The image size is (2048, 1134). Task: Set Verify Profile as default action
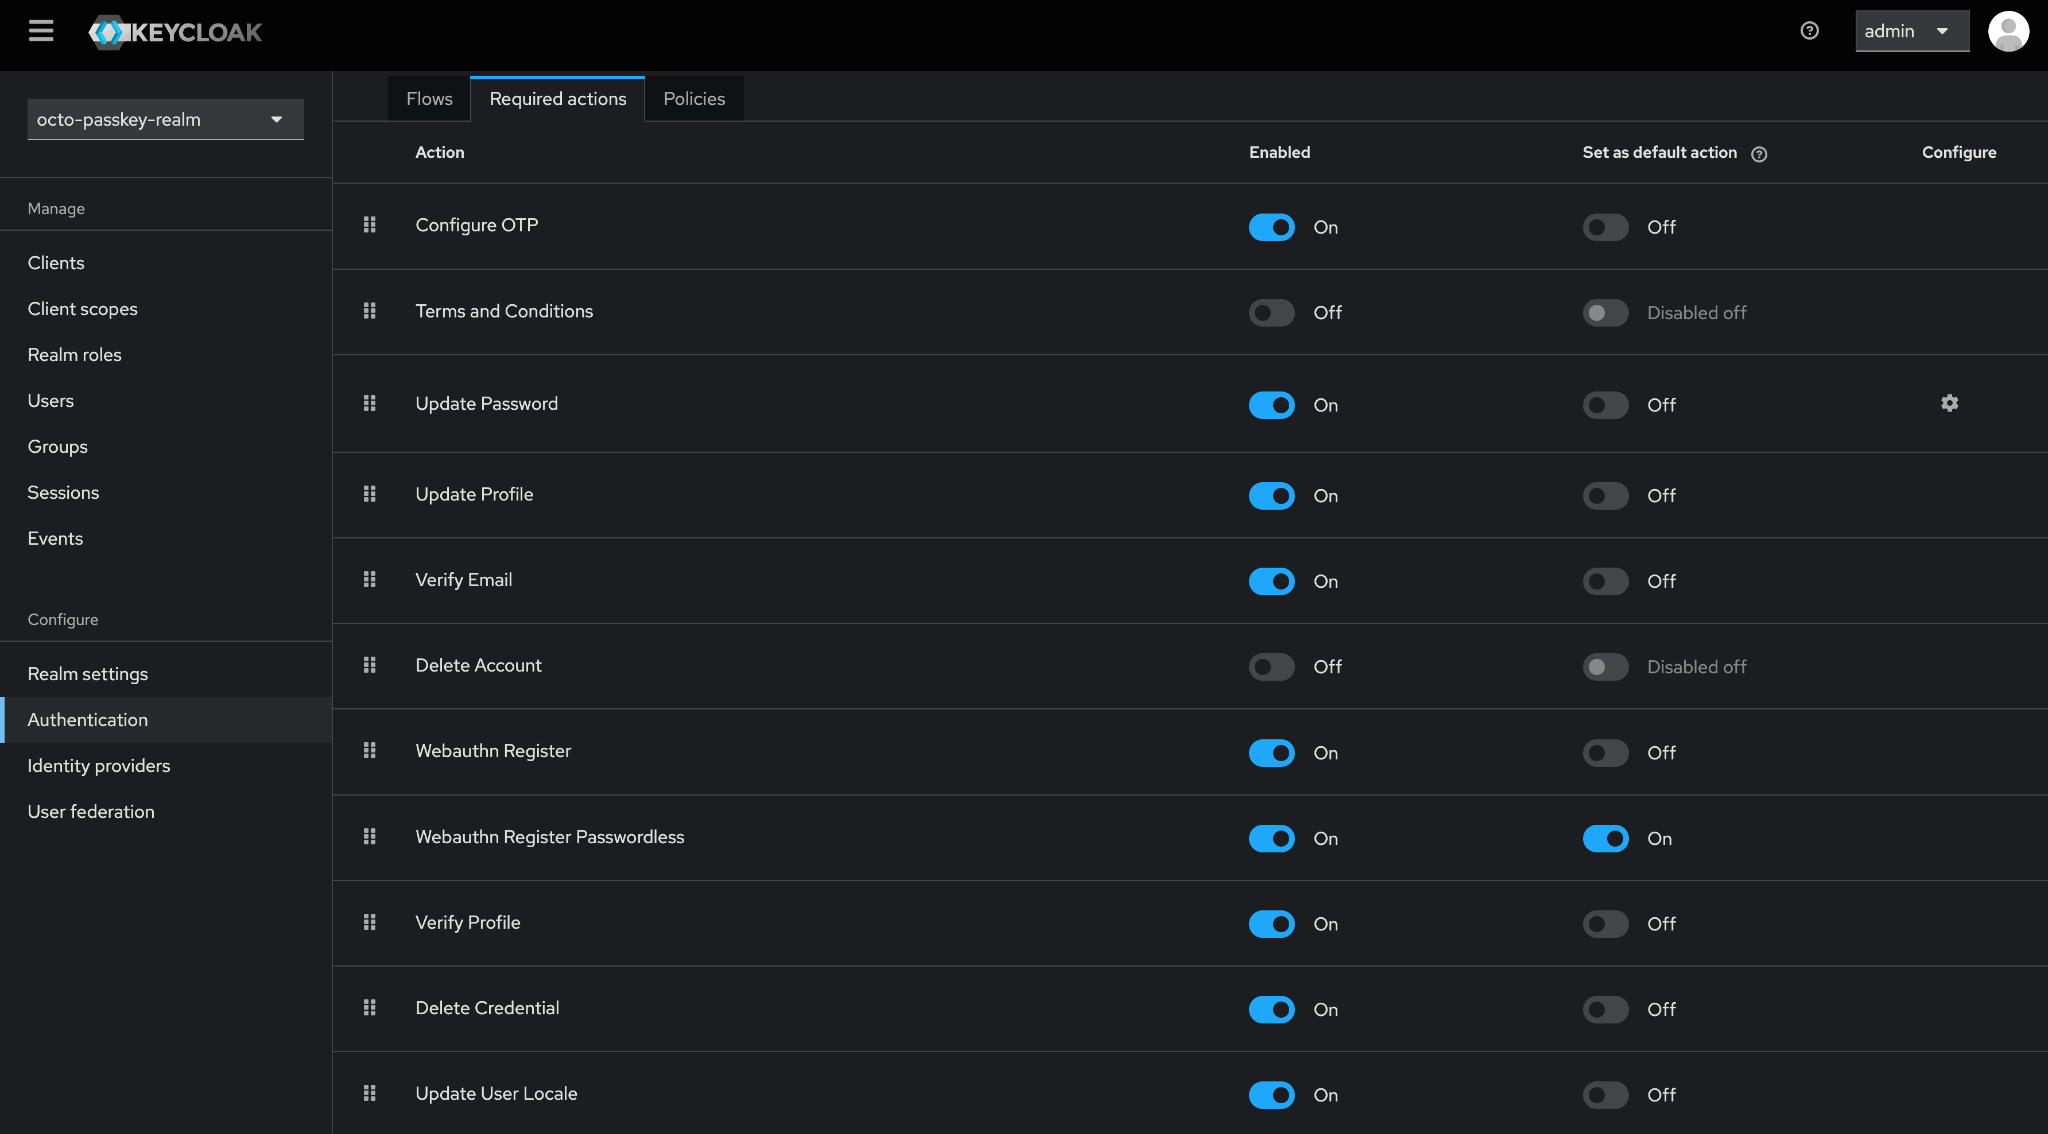click(1605, 924)
